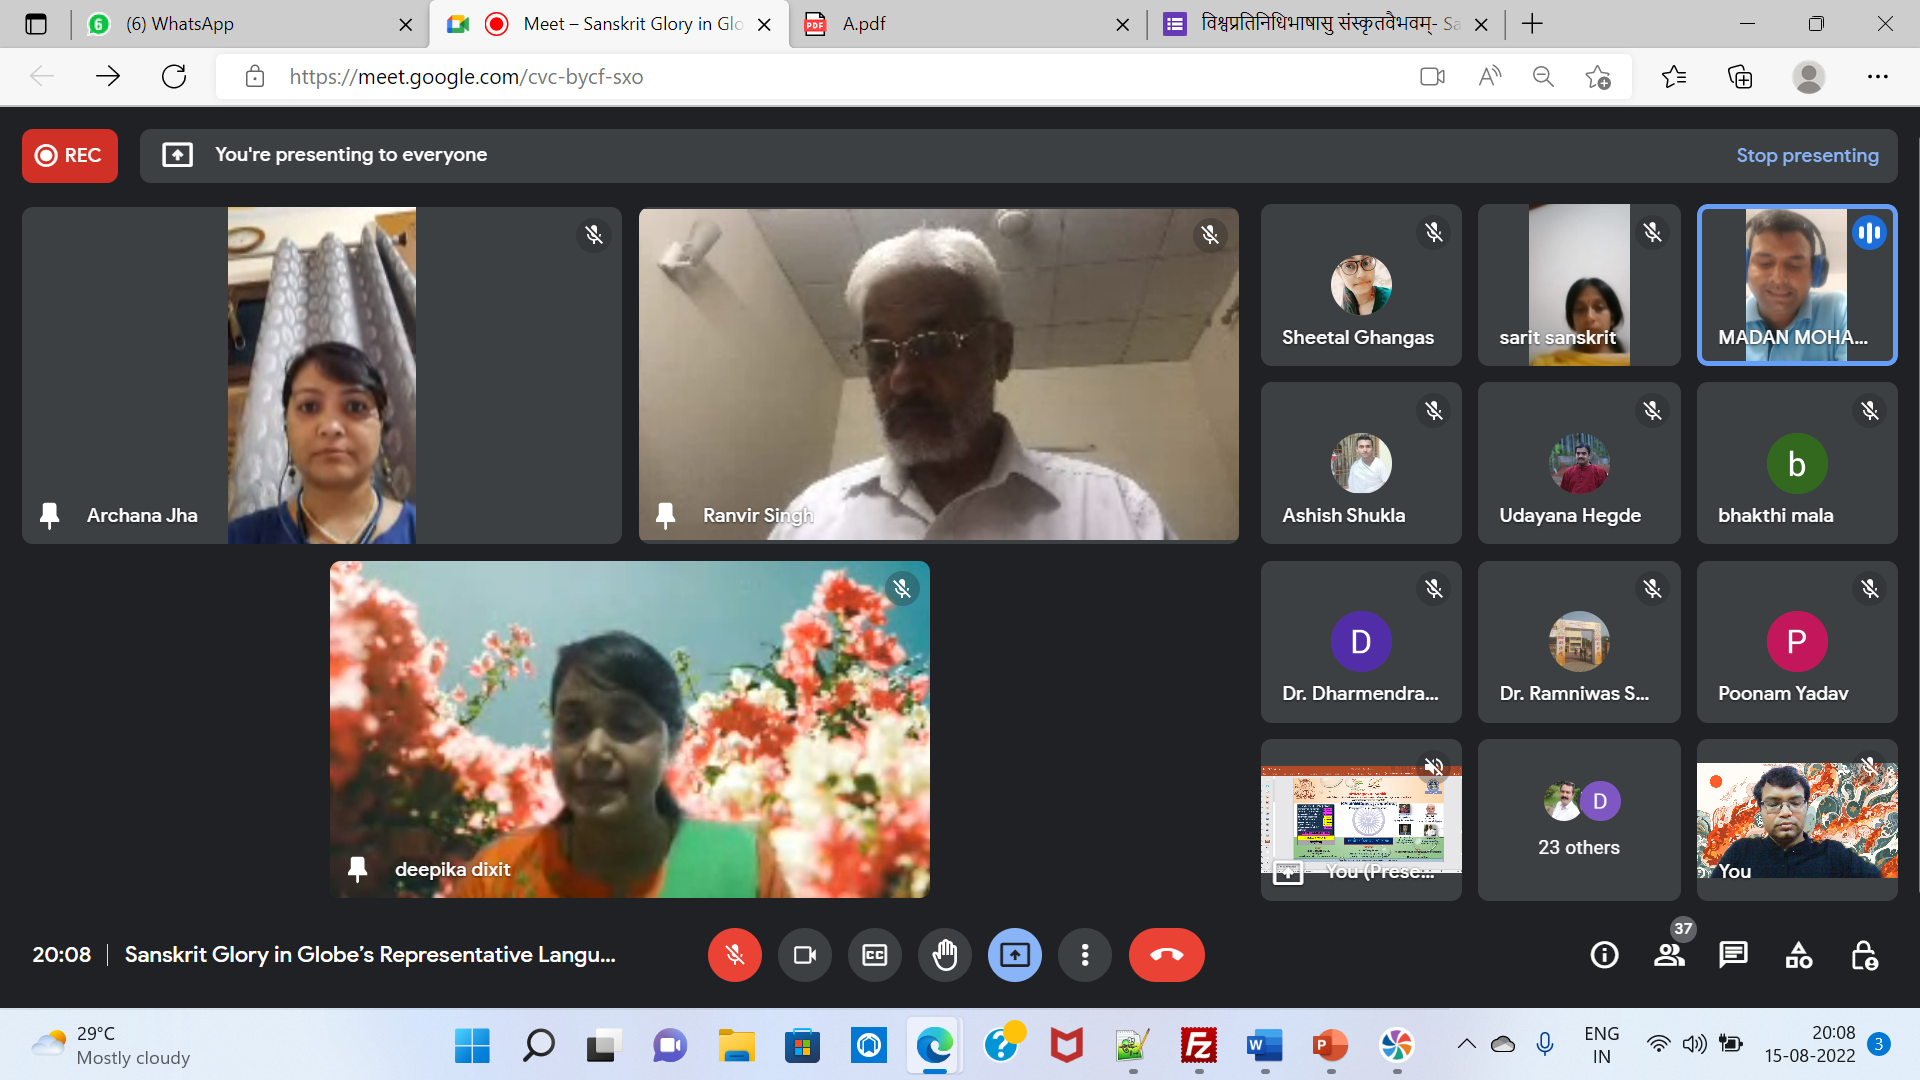Click the 23 others participants tile
Image resolution: width=1920 pixels, height=1080 pixels.
[1578, 820]
